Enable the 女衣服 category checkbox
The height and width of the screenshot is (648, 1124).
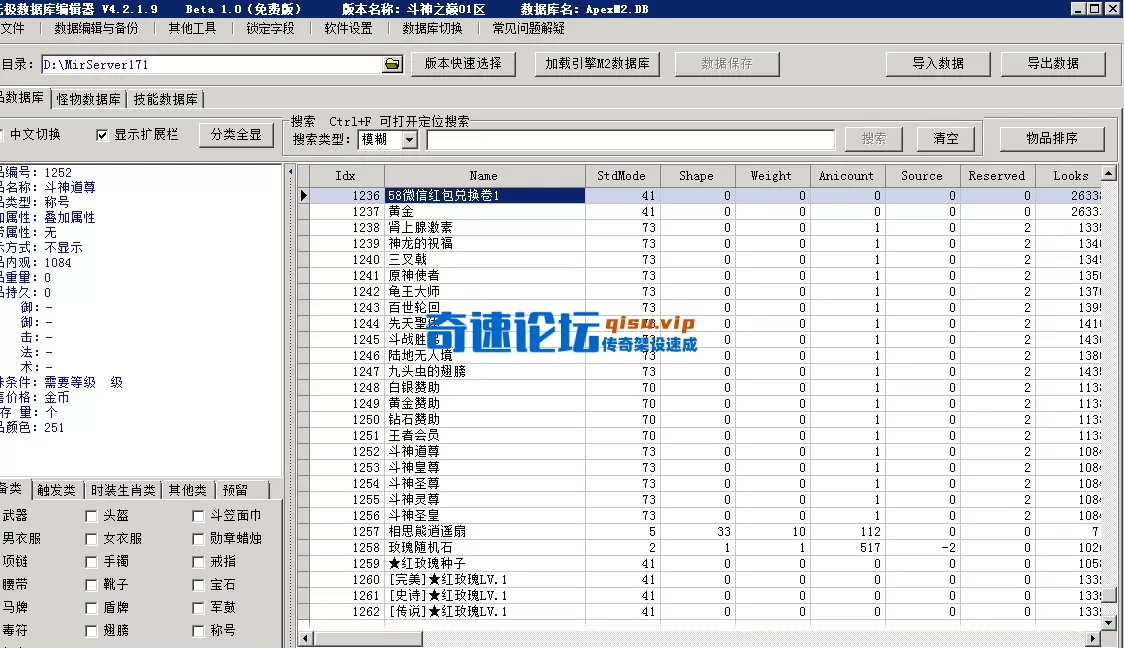[91, 539]
